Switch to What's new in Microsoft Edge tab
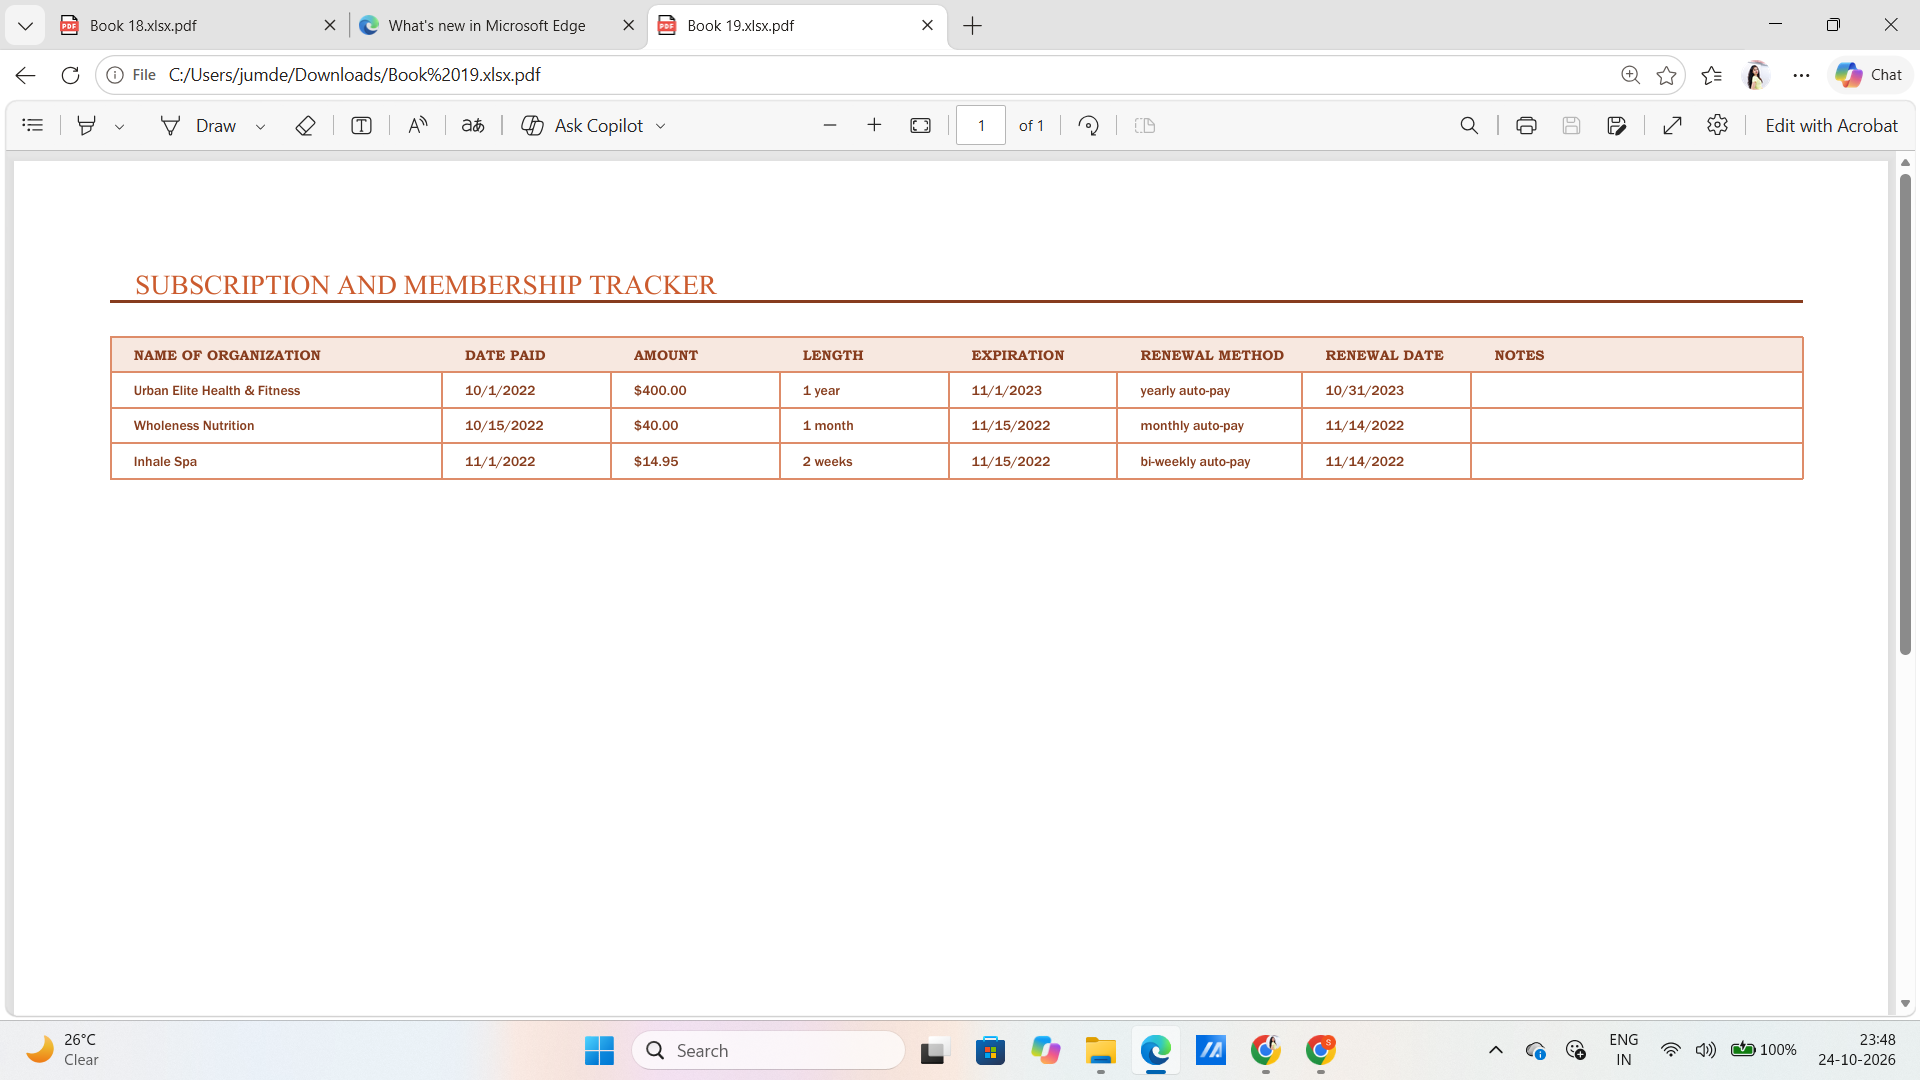 pyautogui.click(x=497, y=25)
